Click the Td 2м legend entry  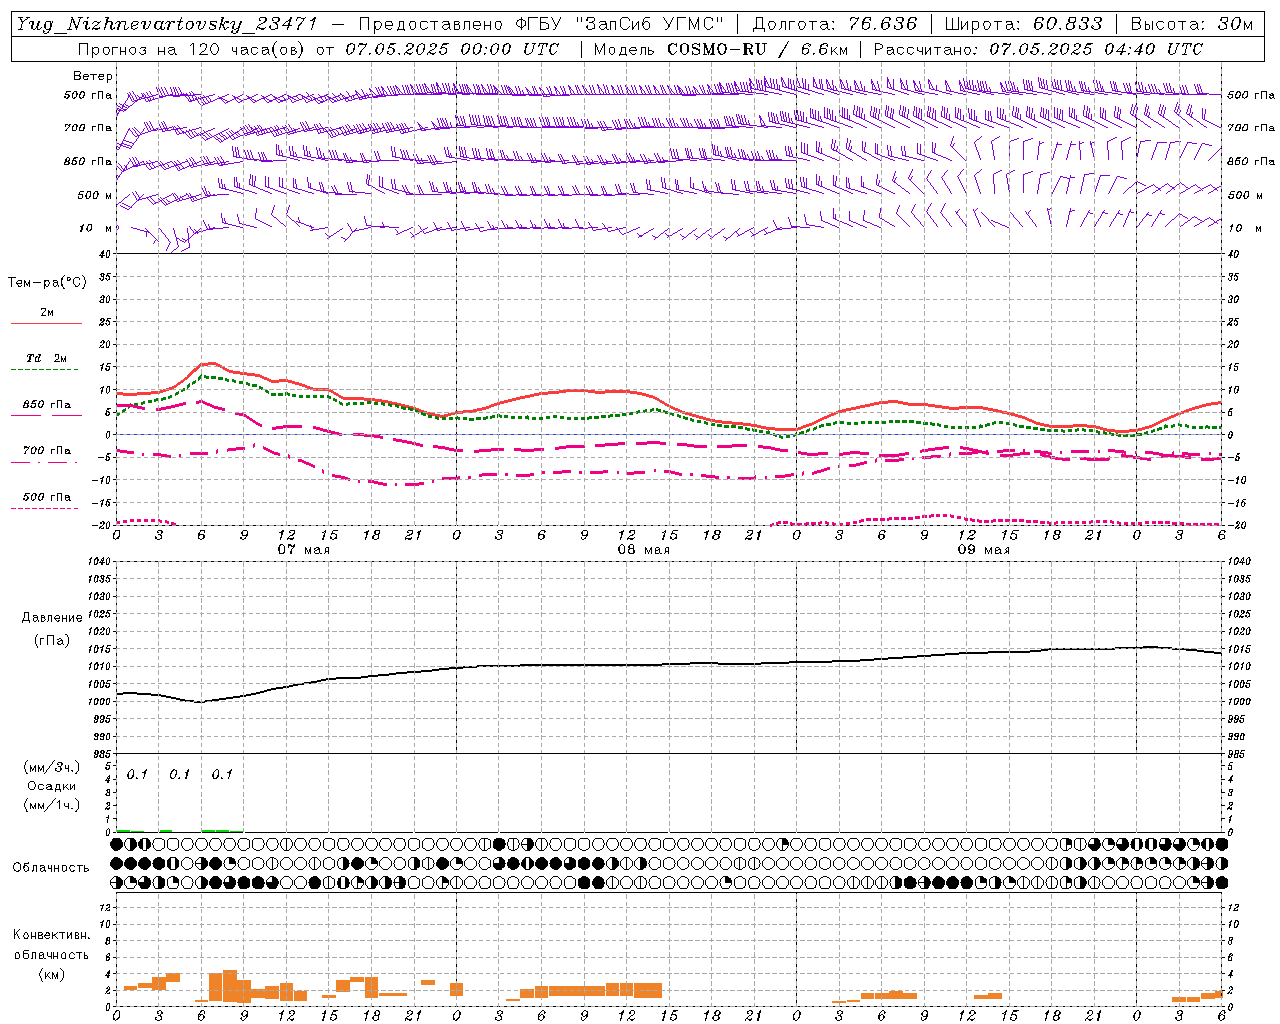[47, 358]
